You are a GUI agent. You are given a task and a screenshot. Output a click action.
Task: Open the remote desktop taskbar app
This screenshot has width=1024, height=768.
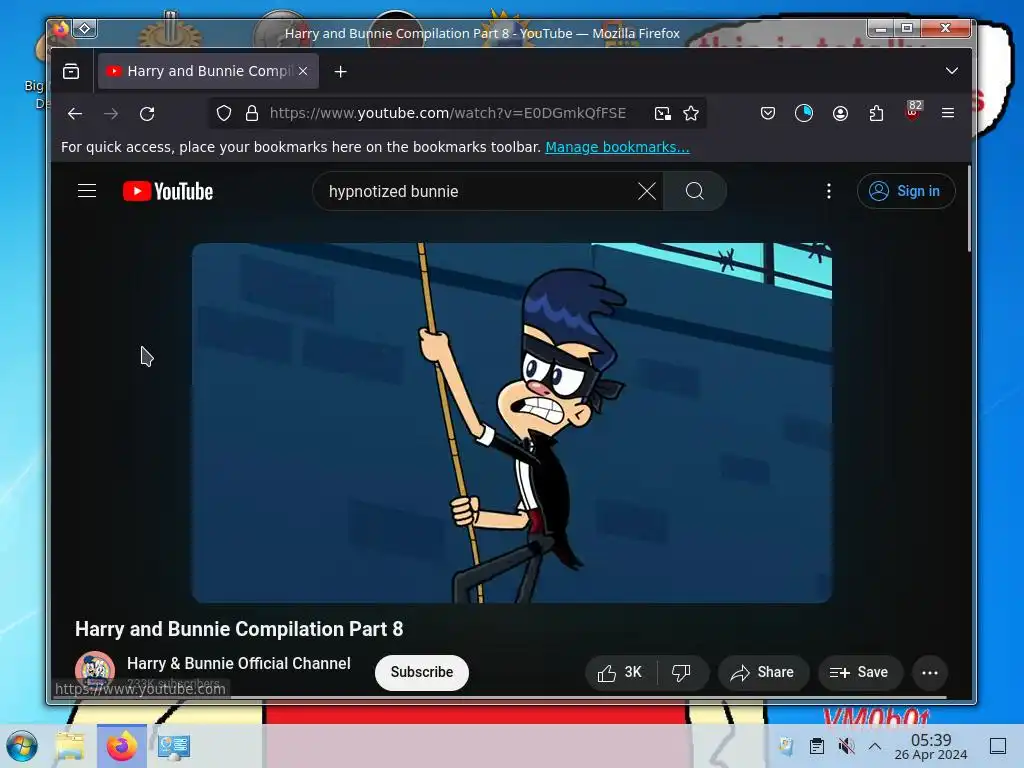pyautogui.click(x=174, y=746)
